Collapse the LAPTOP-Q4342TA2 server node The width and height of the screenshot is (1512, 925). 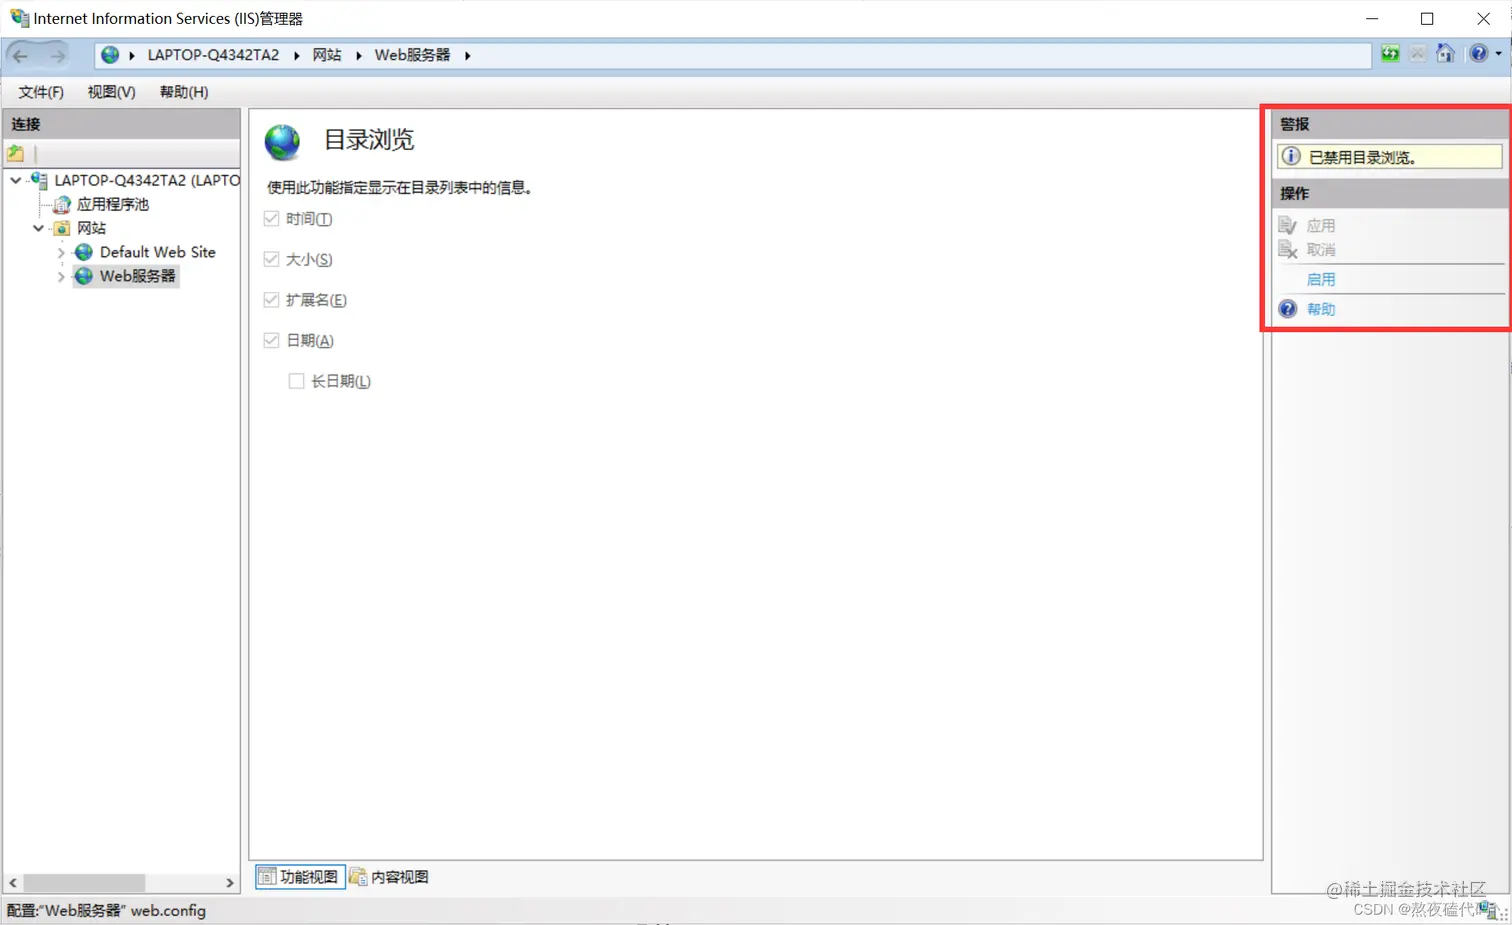tap(15, 180)
